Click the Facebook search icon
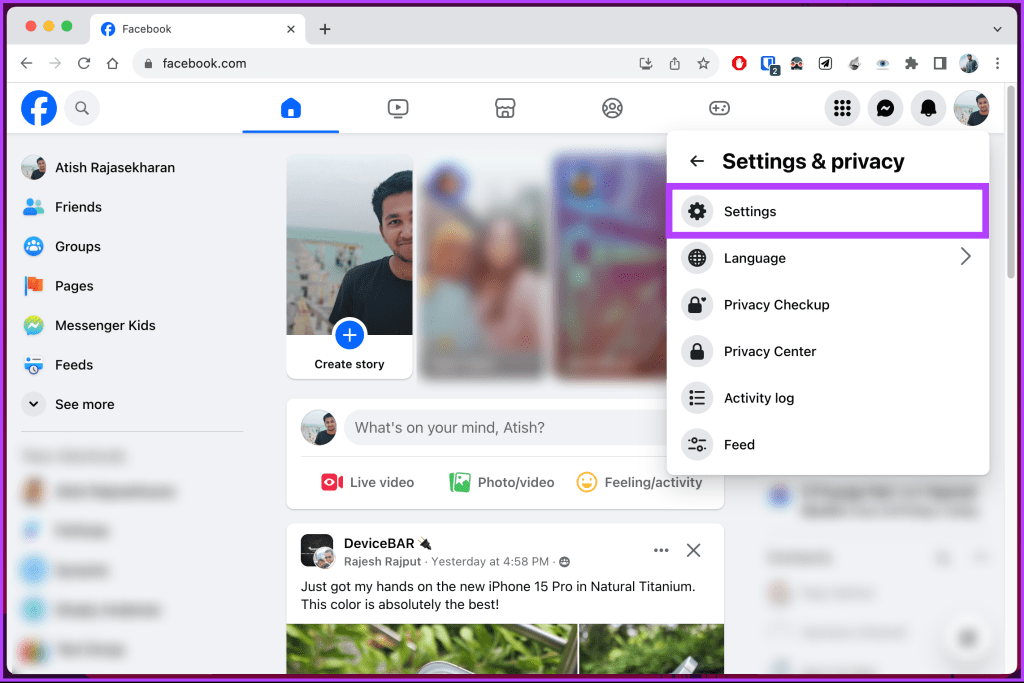This screenshot has height=683, width=1024. pos(82,108)
